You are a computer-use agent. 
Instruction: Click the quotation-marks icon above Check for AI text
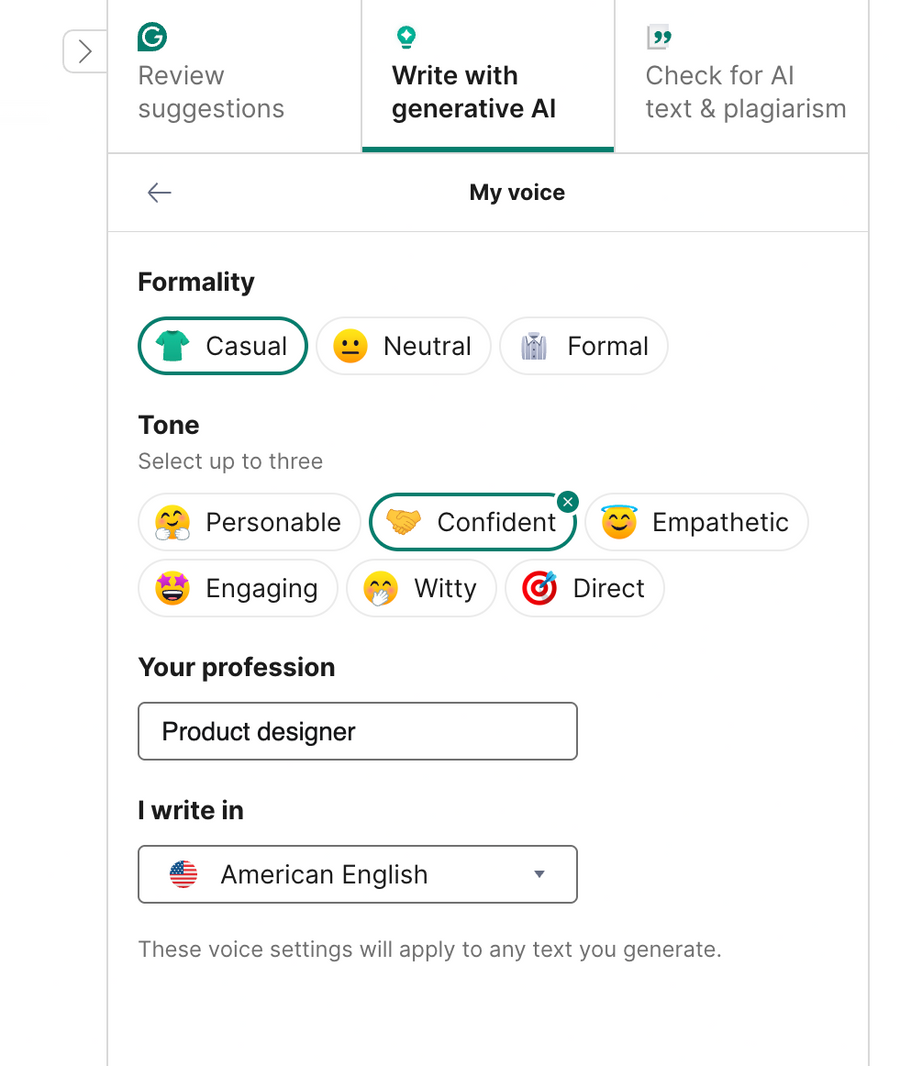[x=659, y=36]
